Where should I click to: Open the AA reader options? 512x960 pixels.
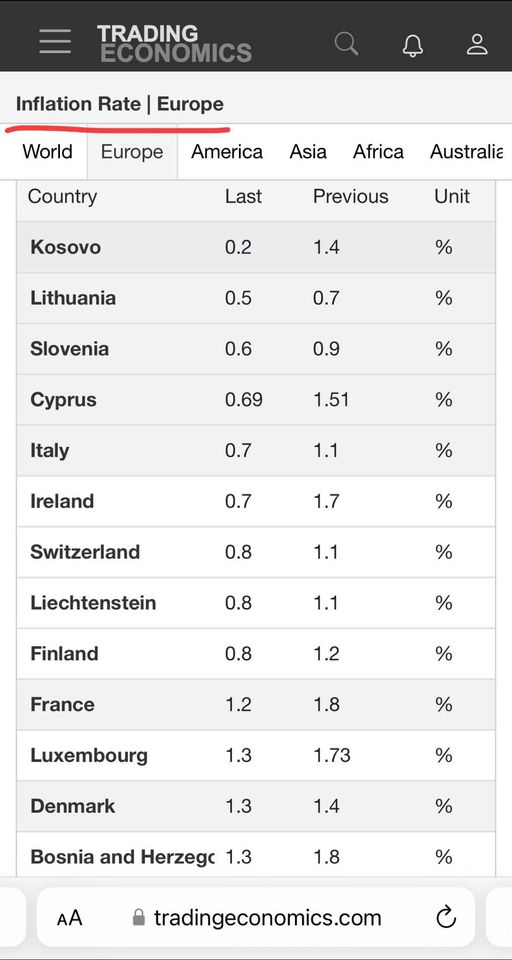tap(69, 918)
